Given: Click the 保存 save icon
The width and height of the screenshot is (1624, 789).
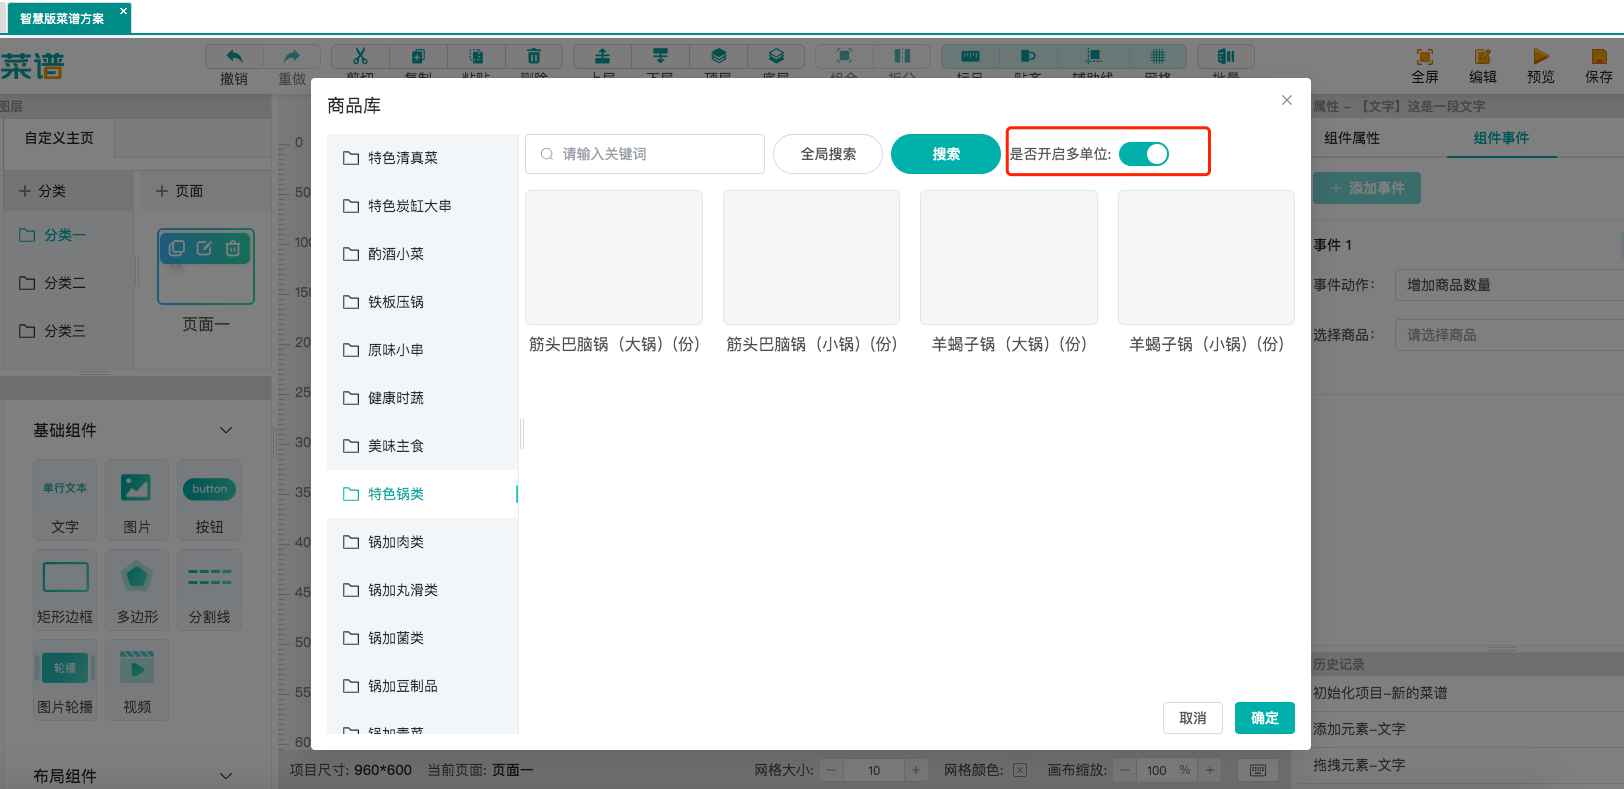Looking at the screenshot, I should click(1599, 57).
